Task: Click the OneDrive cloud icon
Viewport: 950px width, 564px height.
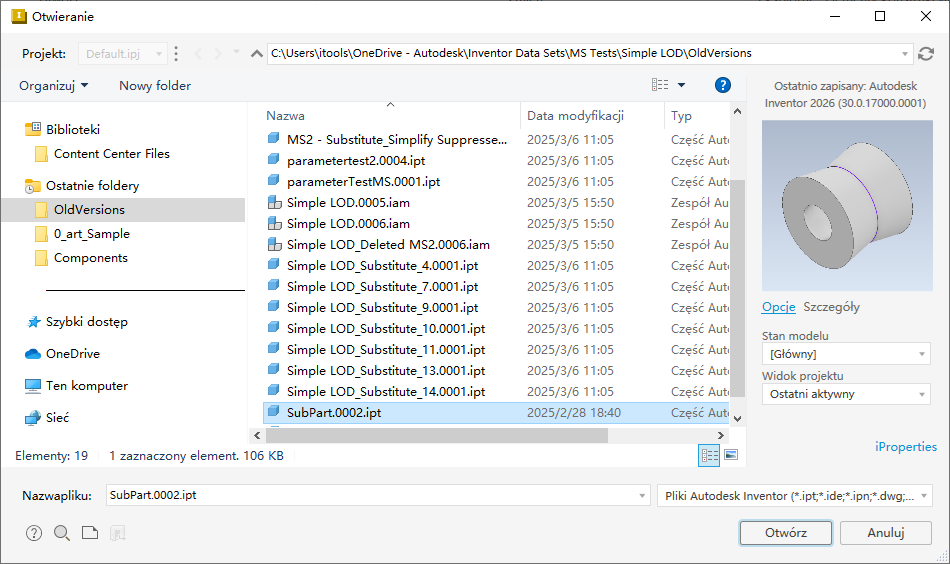Action: tap(33, 354)
